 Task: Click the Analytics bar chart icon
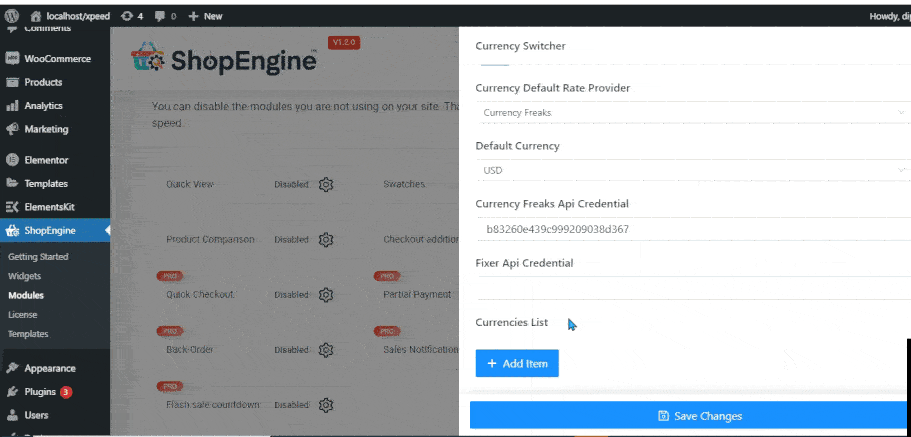pos(12,106)
